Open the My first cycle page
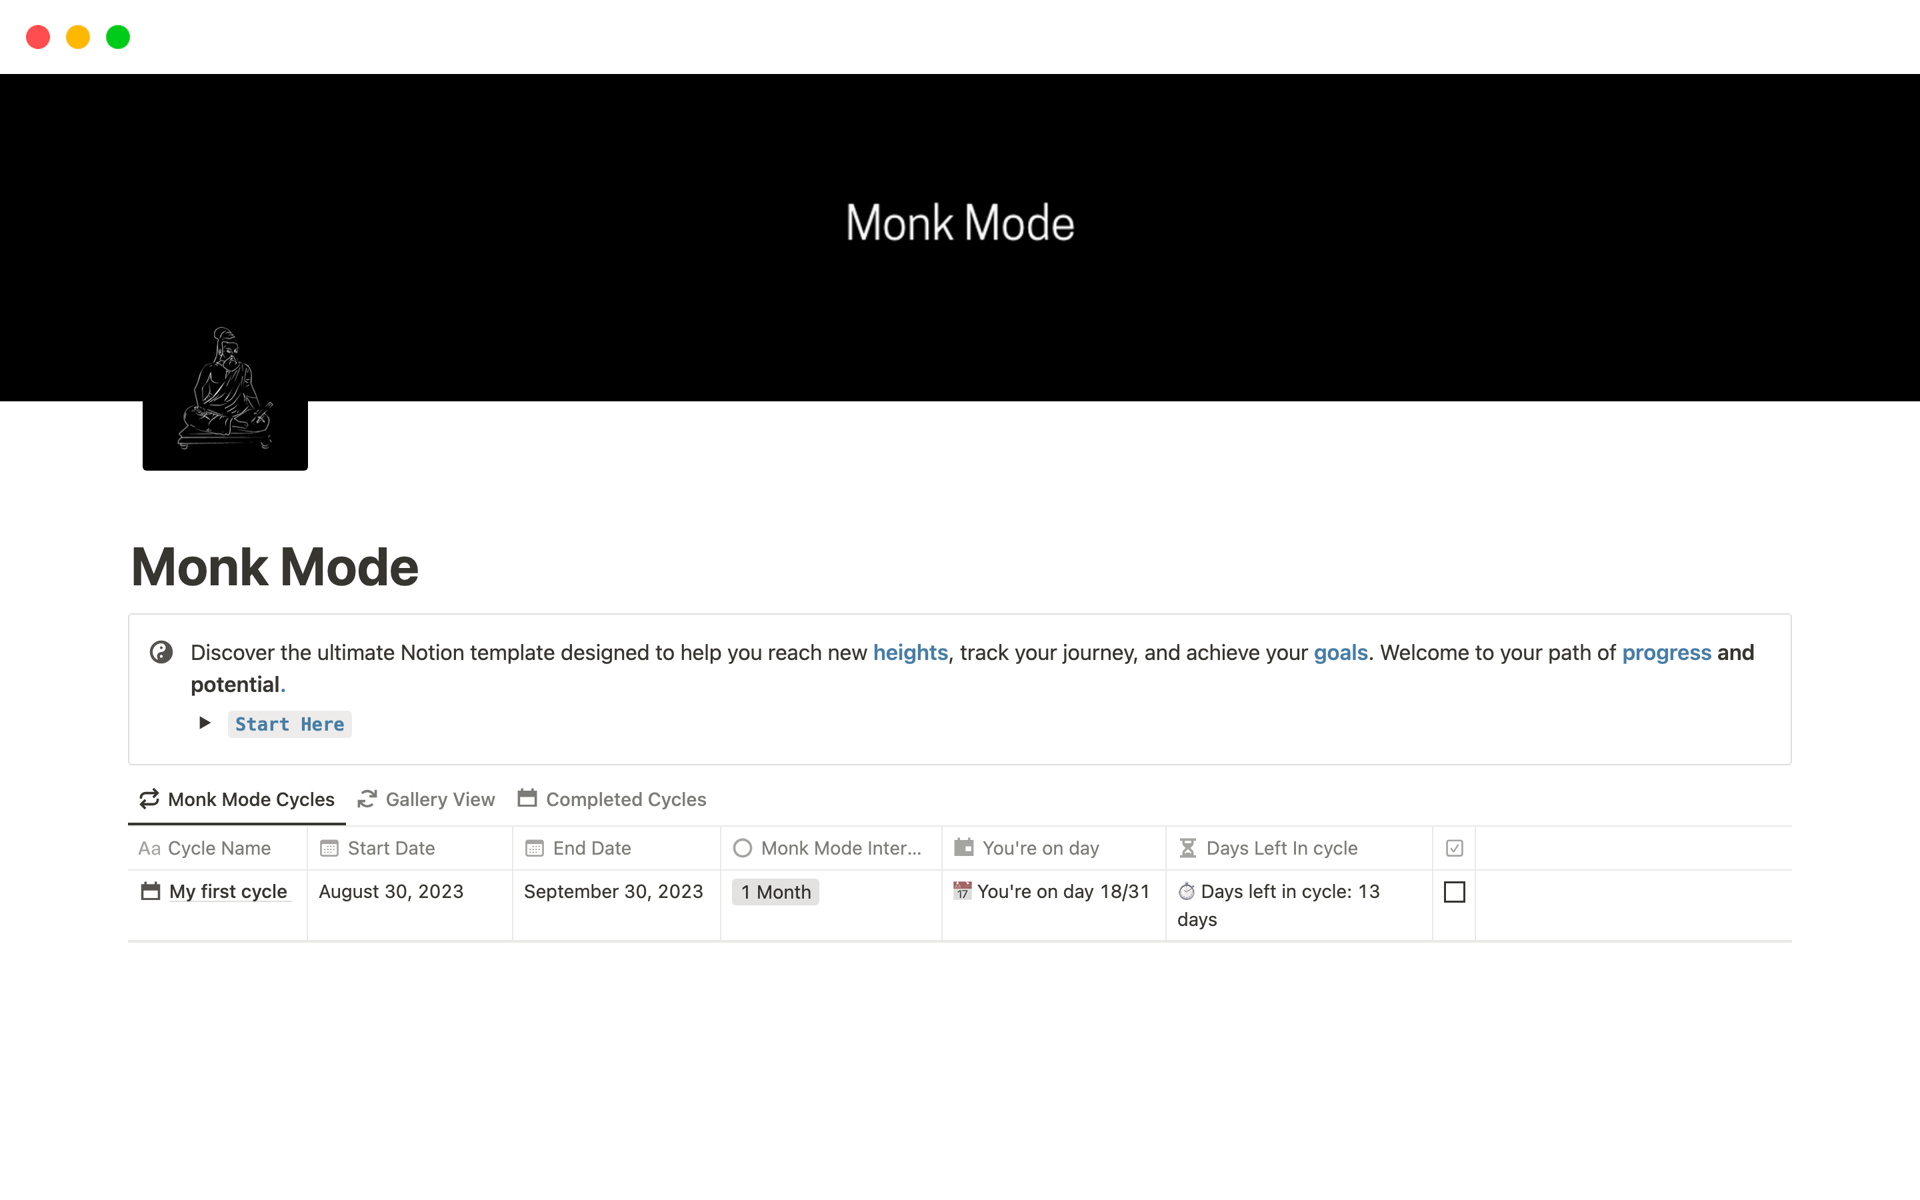 (x=228, y=891)
